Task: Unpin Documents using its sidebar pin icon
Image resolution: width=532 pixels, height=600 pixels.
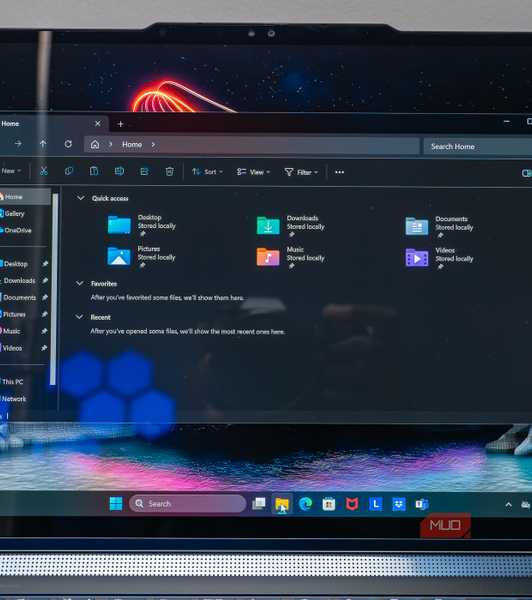Action: (x=44, y=297)
